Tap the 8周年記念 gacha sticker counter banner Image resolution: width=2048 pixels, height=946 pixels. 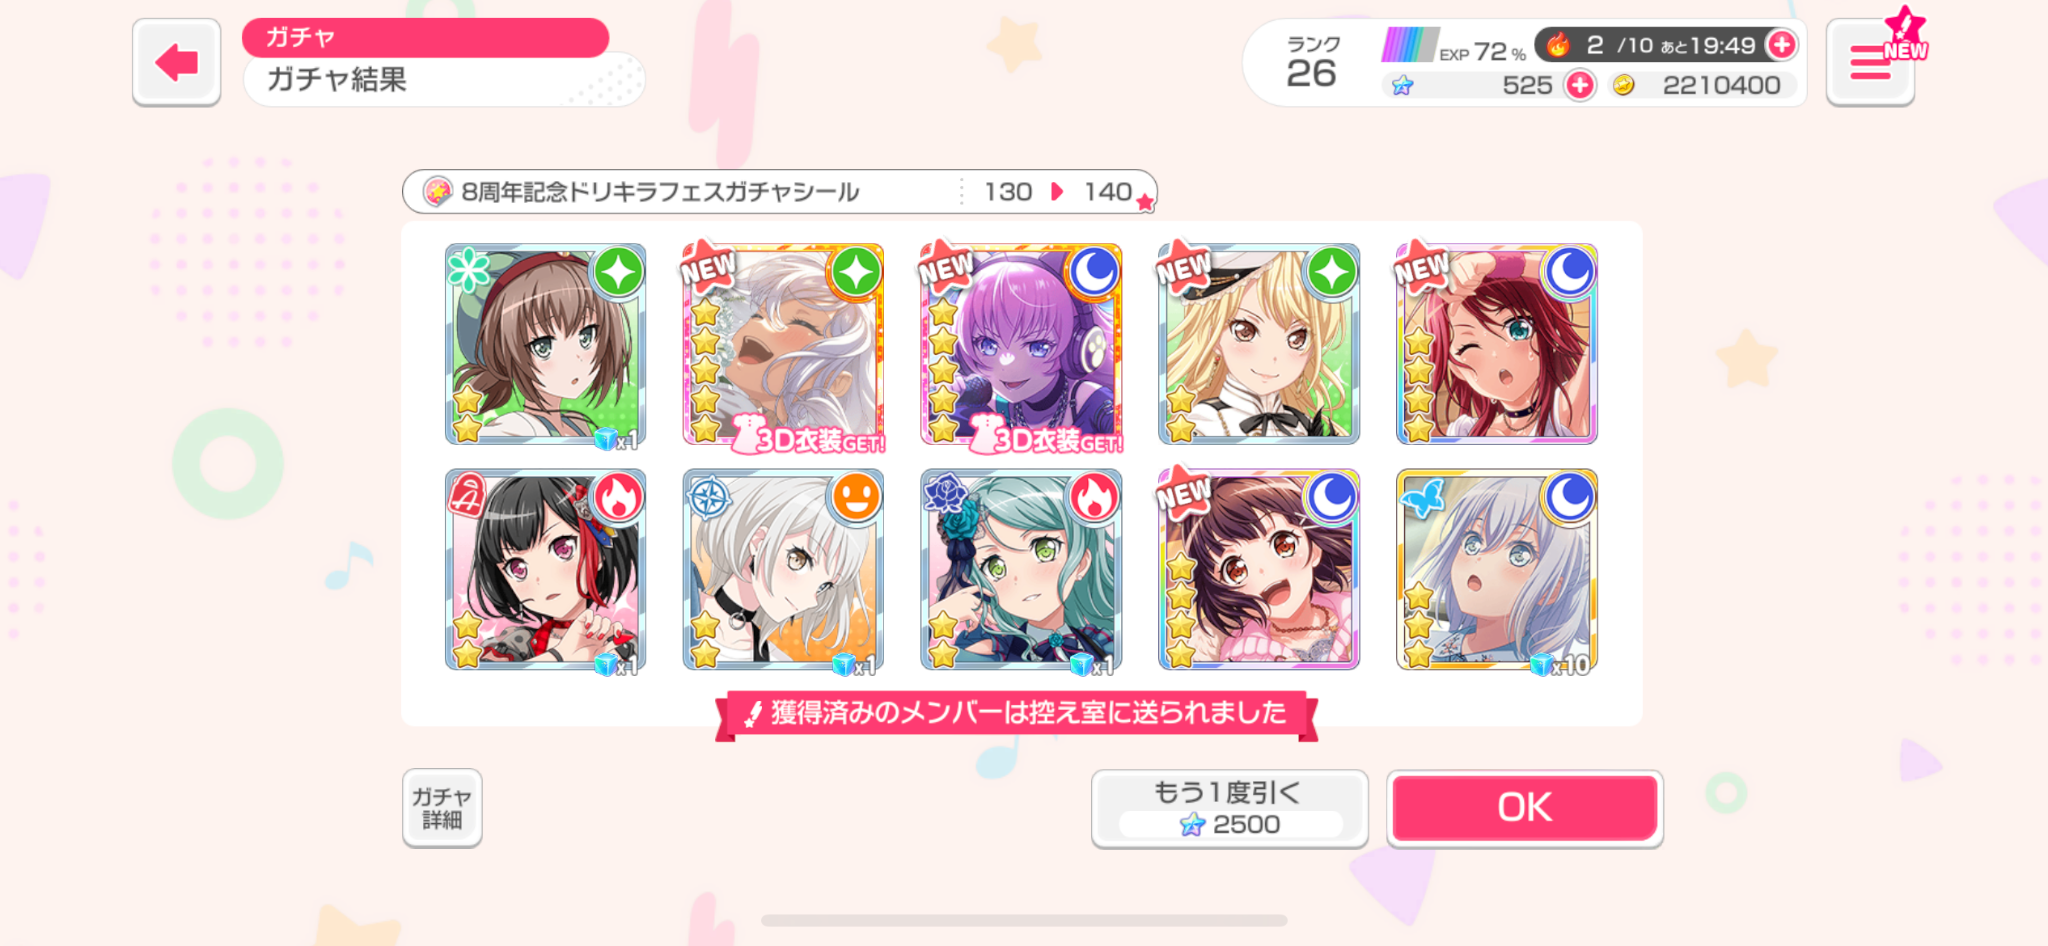point(780,191)
